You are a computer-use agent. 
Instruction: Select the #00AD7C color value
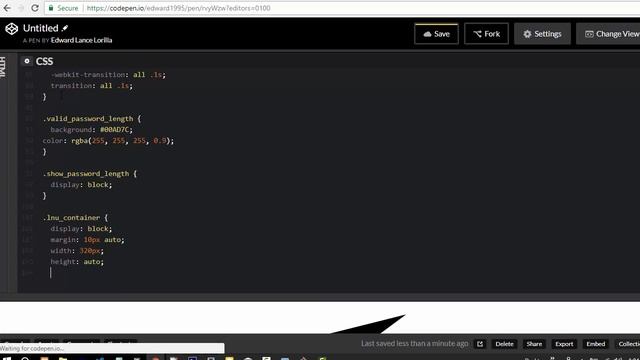click(115, 130)
